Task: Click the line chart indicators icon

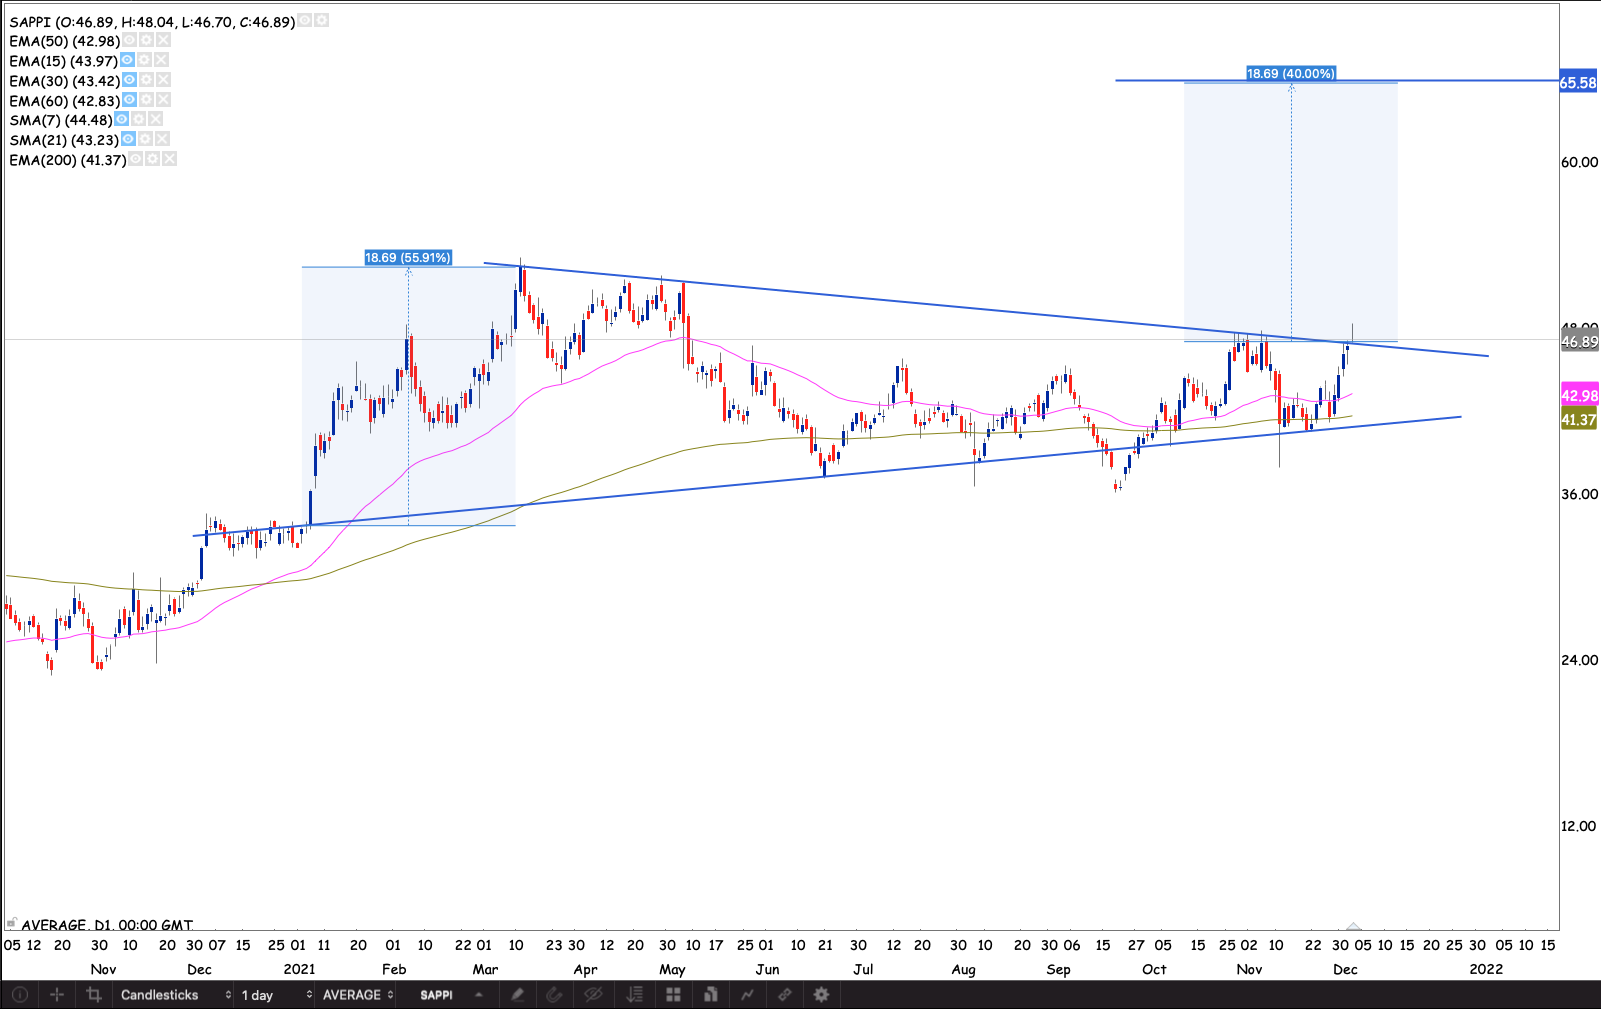Action: tap(747, 995)
